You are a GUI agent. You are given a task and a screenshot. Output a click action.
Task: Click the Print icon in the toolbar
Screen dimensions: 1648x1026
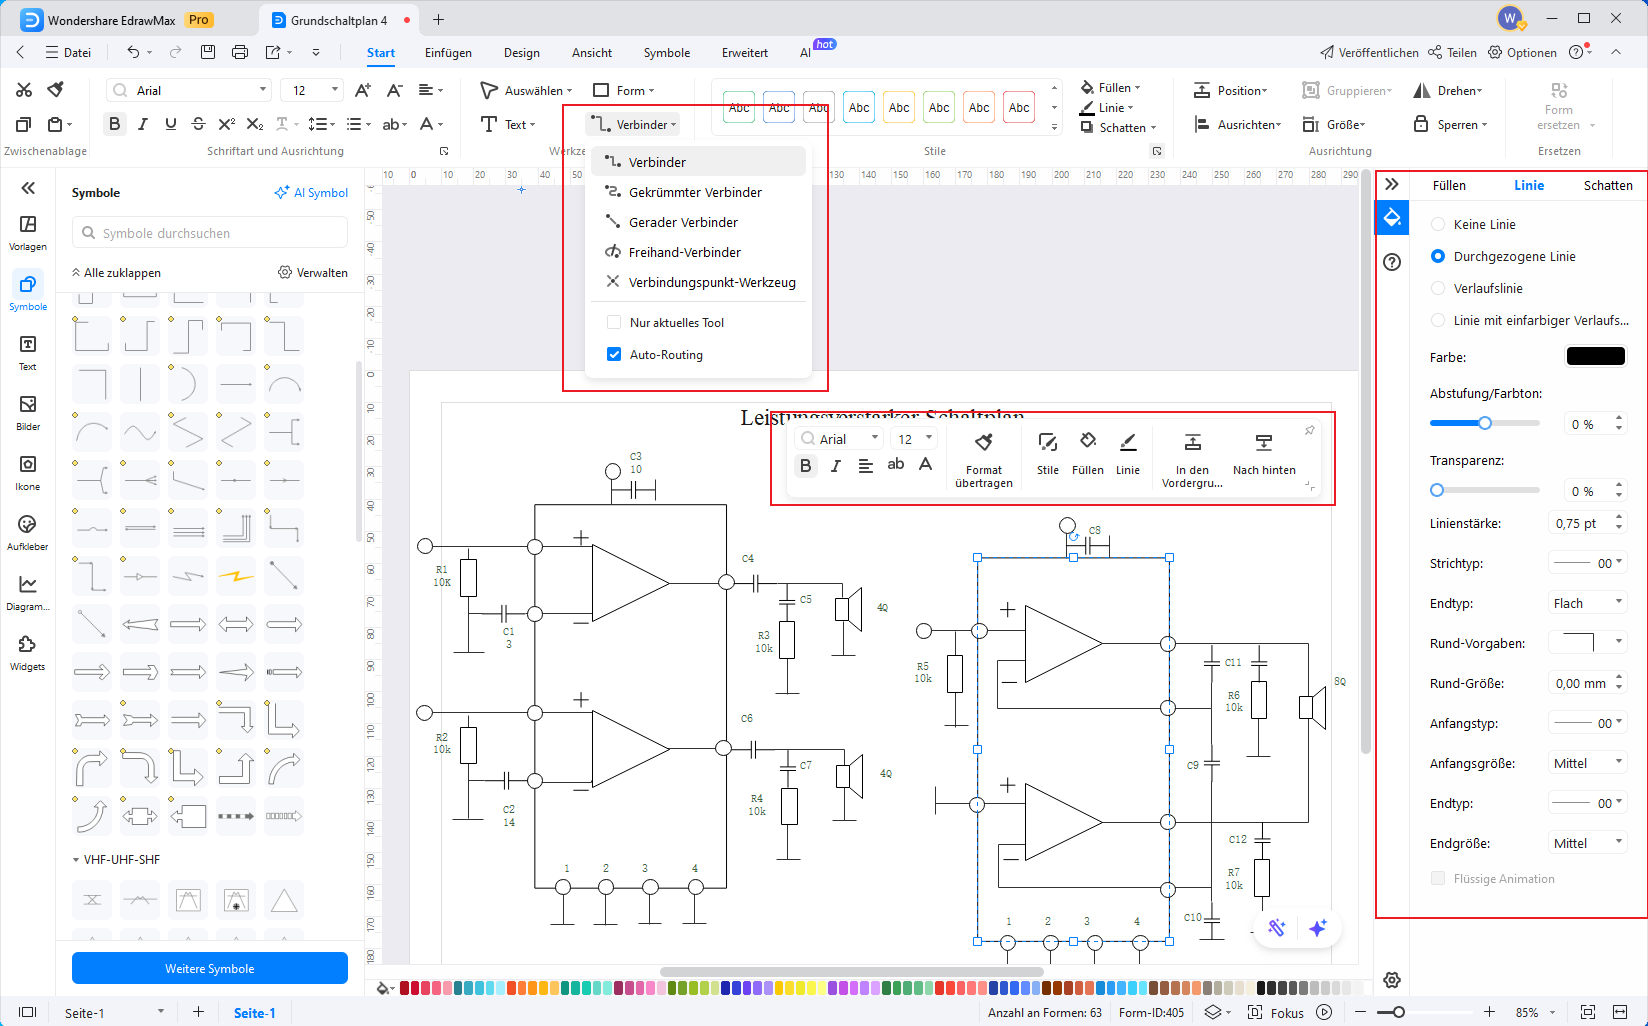click(x=240, y=52)
